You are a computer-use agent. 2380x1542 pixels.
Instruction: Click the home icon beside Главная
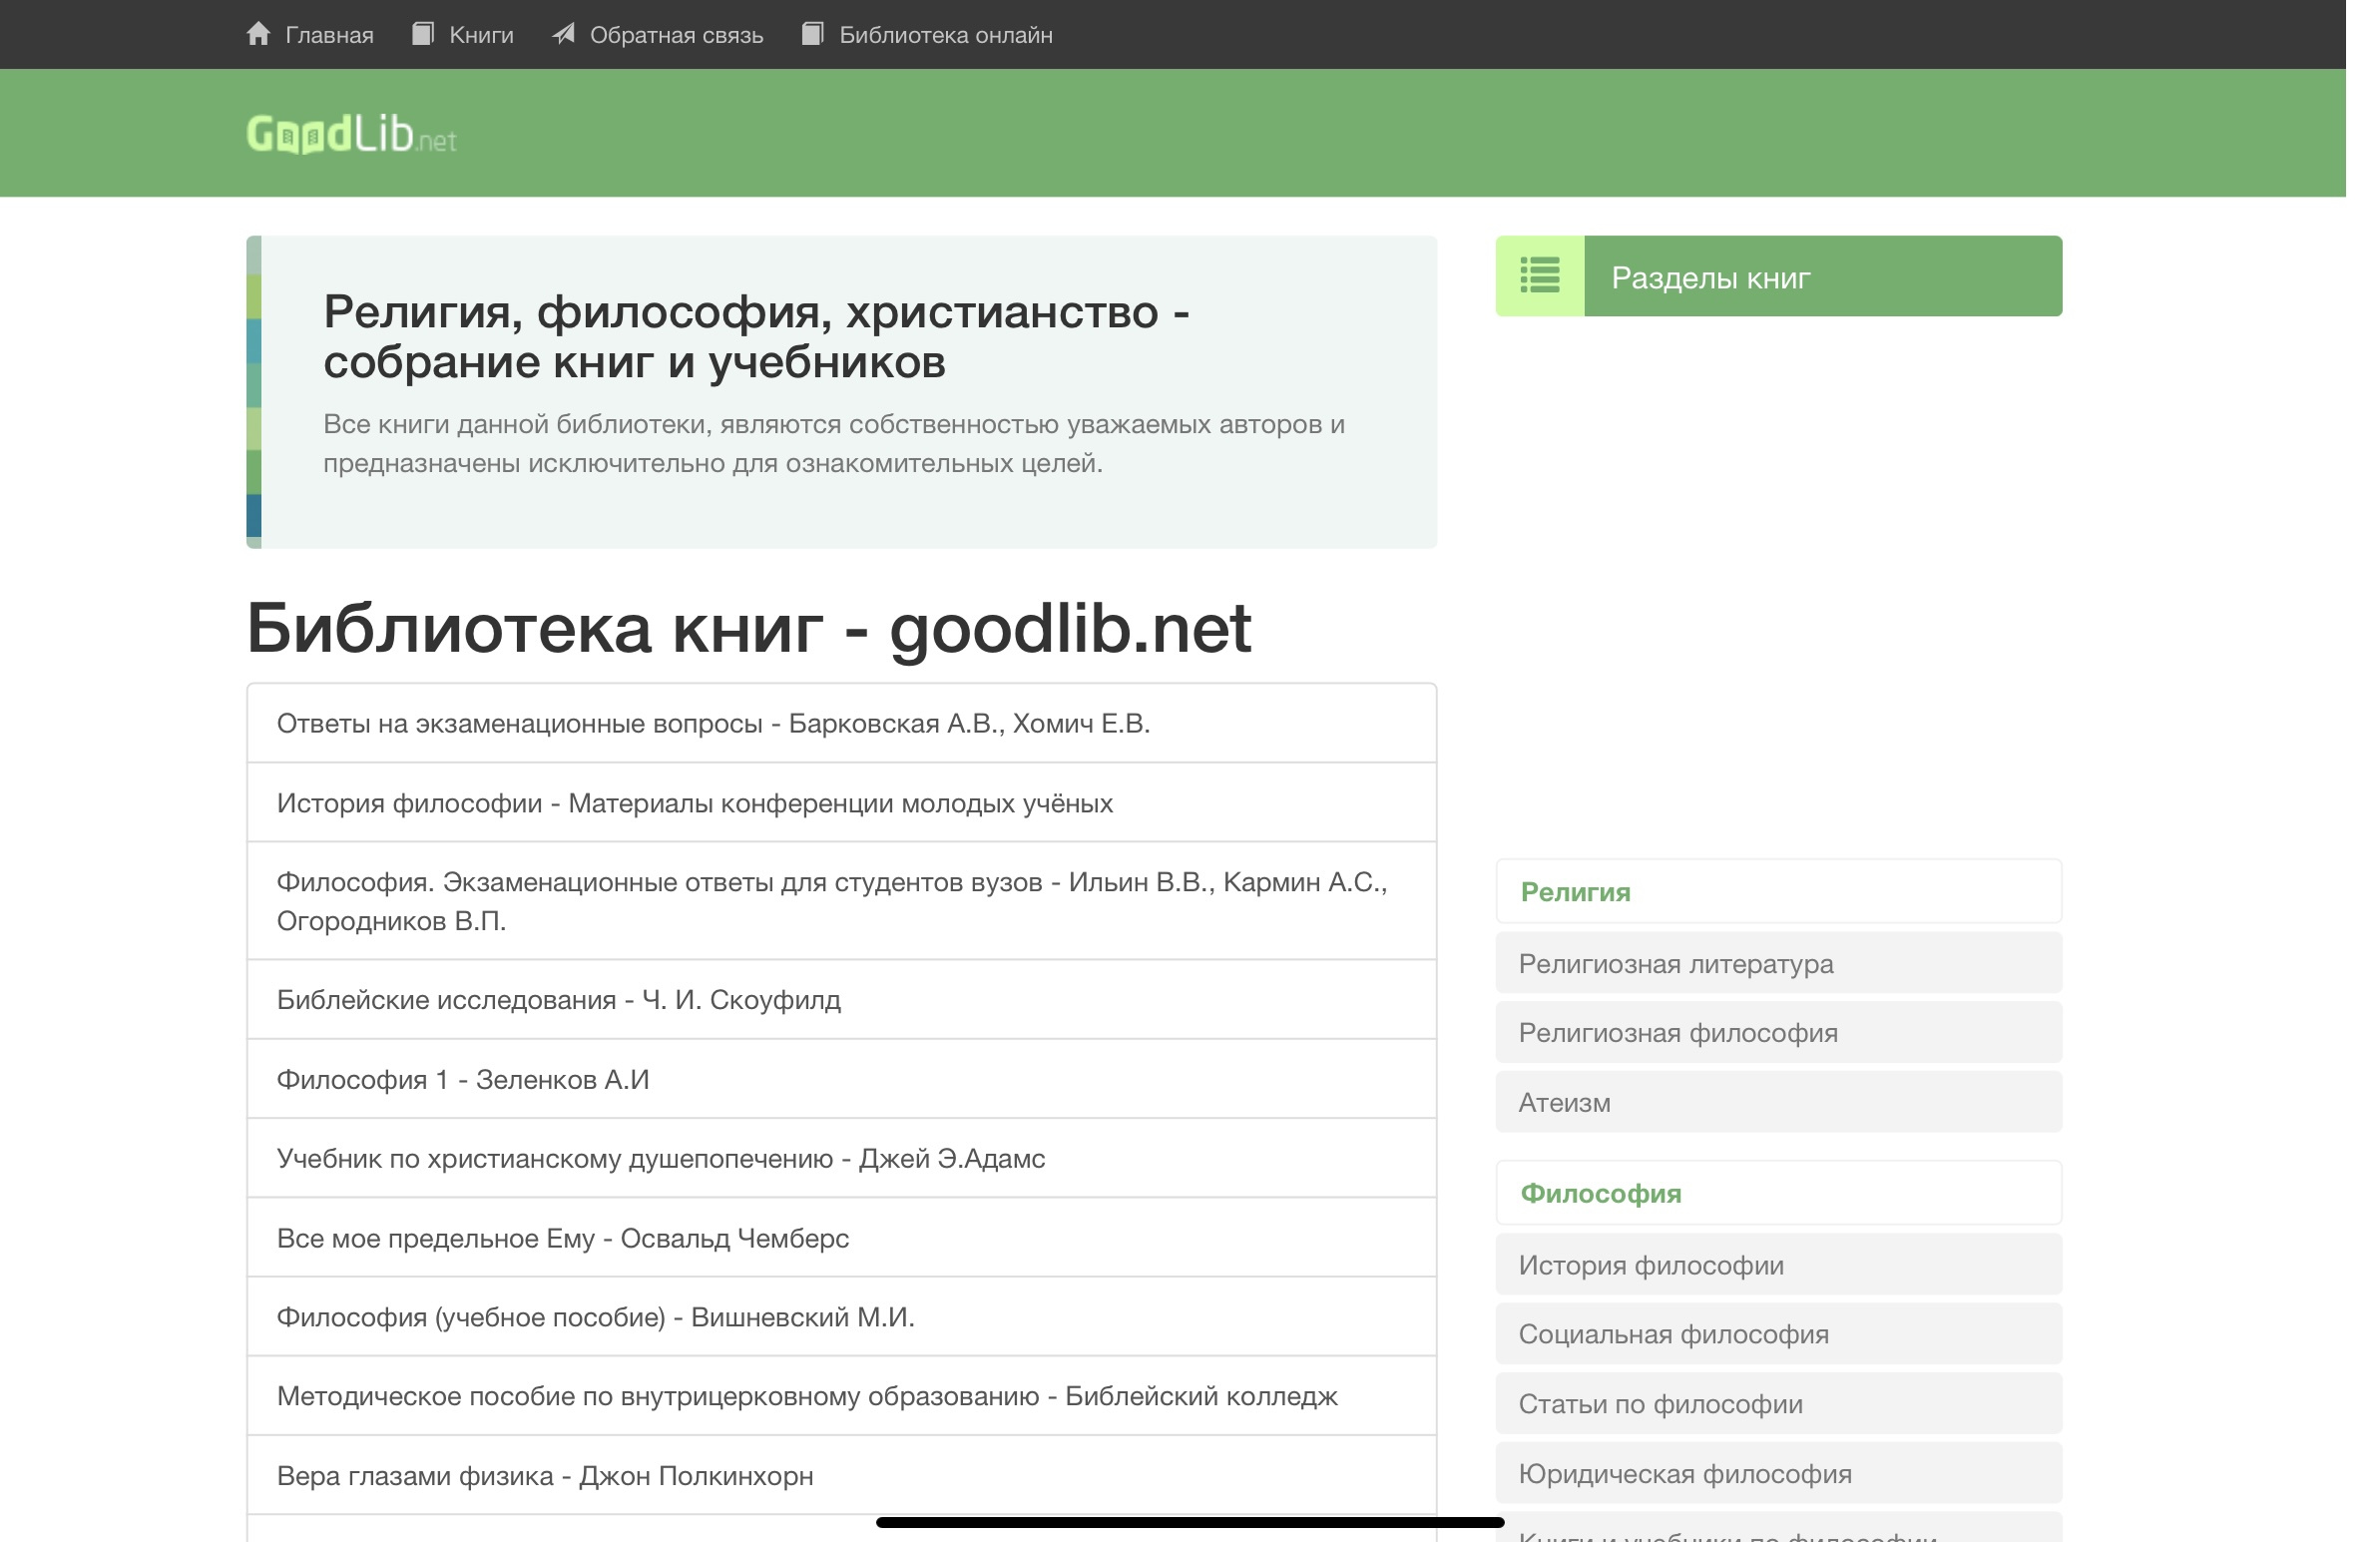[259, 34]
